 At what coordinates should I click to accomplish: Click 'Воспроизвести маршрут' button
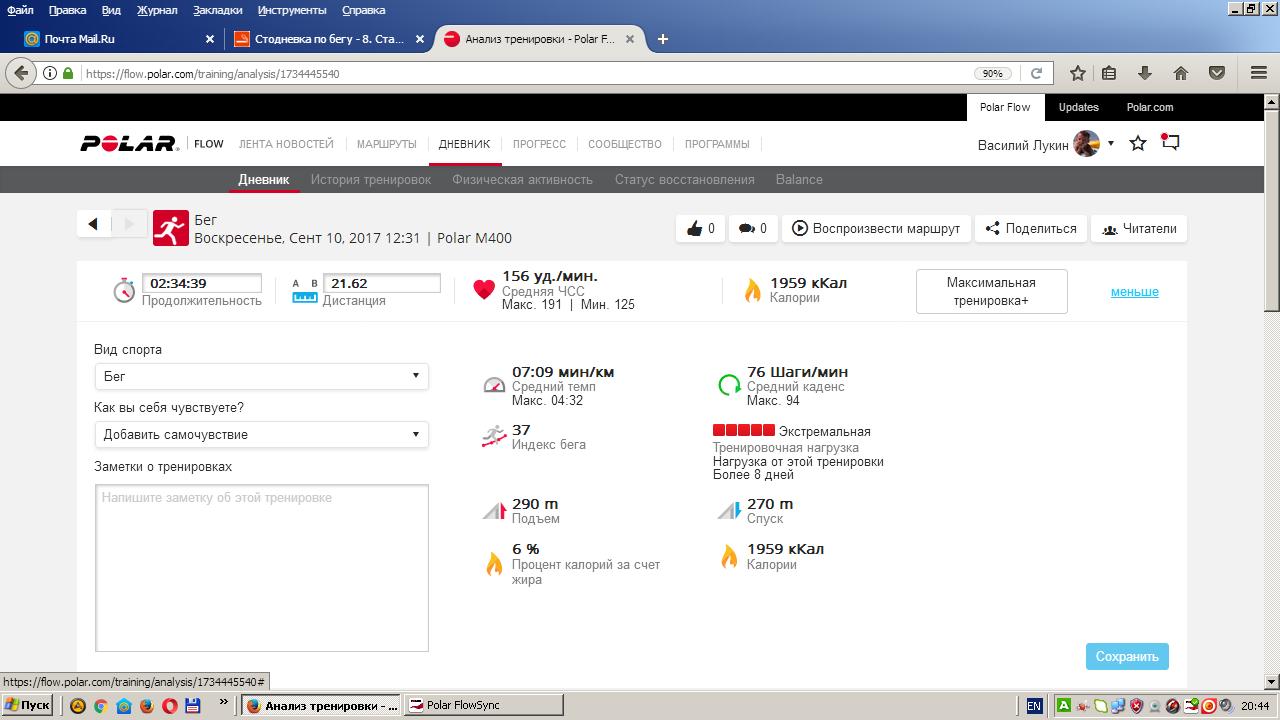click(x=876, y=229)
